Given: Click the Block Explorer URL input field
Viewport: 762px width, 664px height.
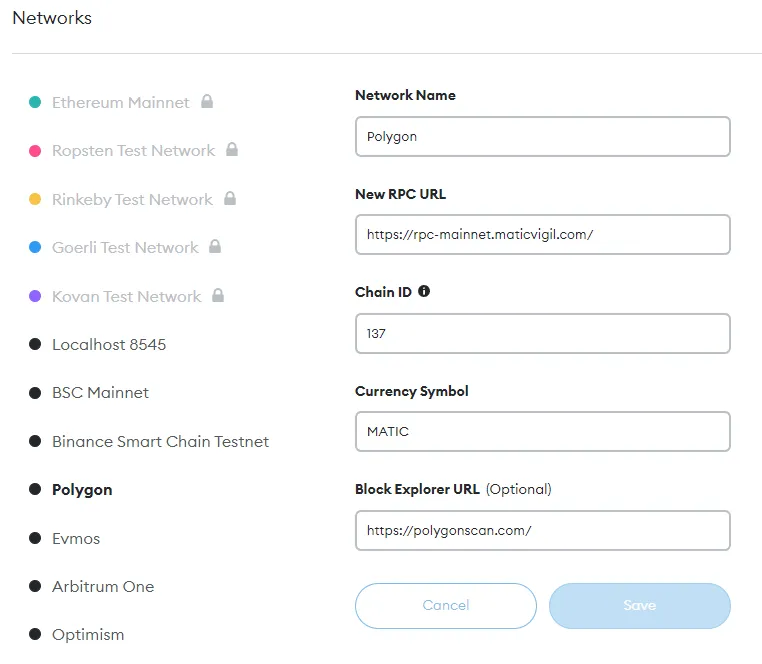Looking at the screenshot, I should pos(543,530).
